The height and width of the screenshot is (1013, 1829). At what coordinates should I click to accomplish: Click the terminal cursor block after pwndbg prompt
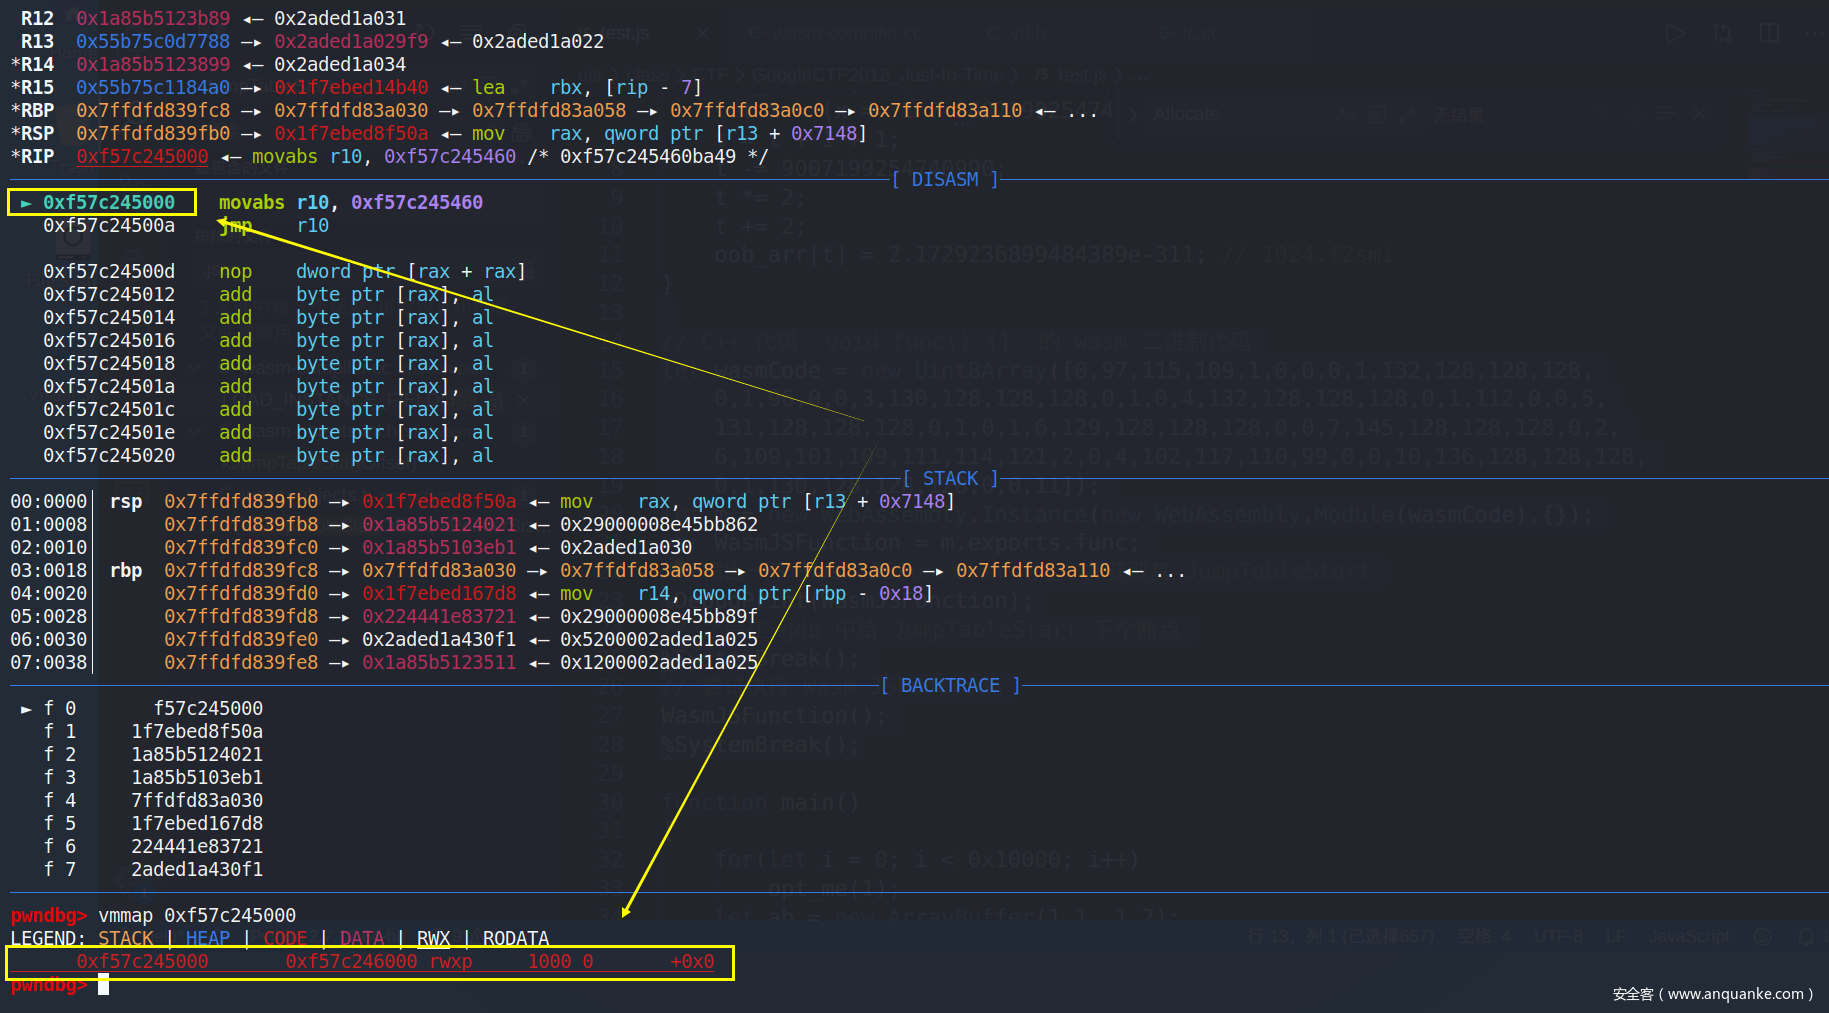pos(103,985)
